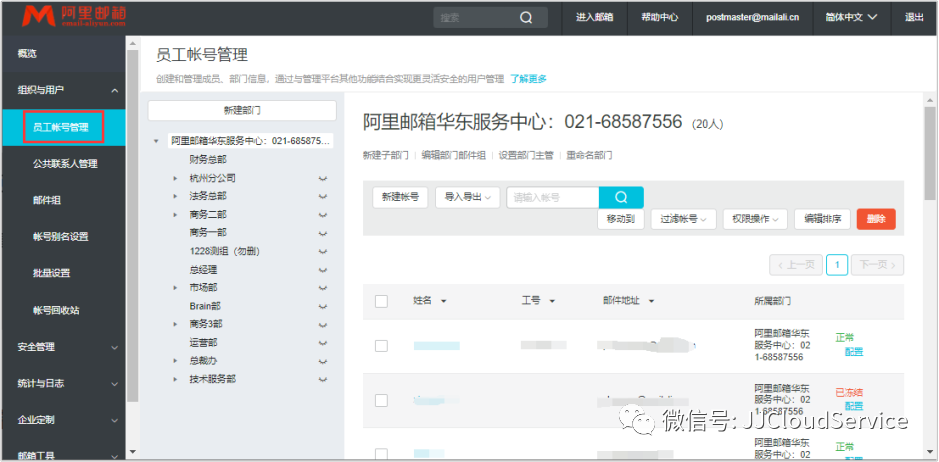
Task: Select 员工帐号管理 in sidebar
Action: tap(63, 127)
